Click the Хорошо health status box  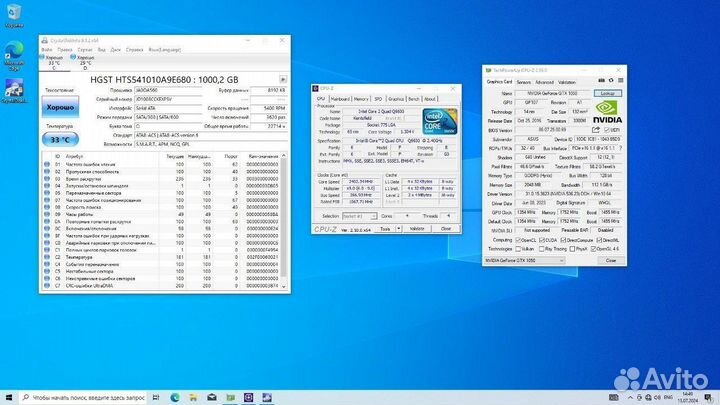[62, 105]
